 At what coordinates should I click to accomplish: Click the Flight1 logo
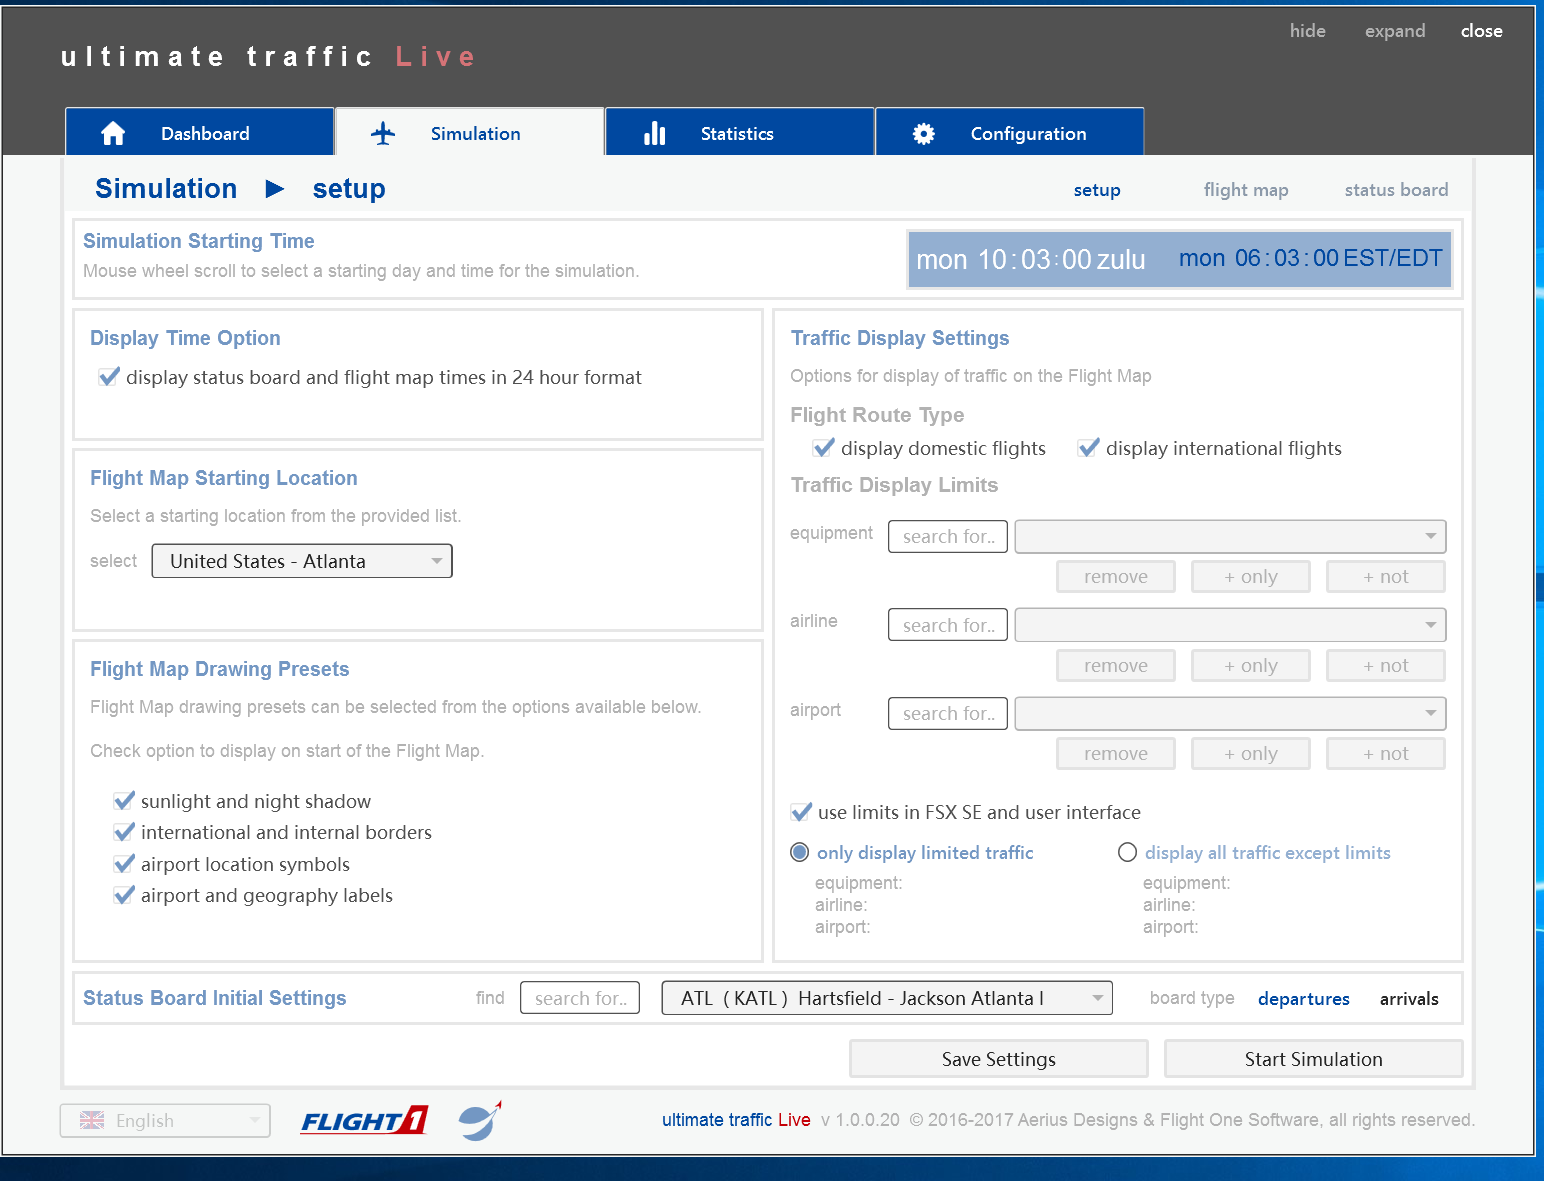pyautogui.click(x=364, y=1120)
